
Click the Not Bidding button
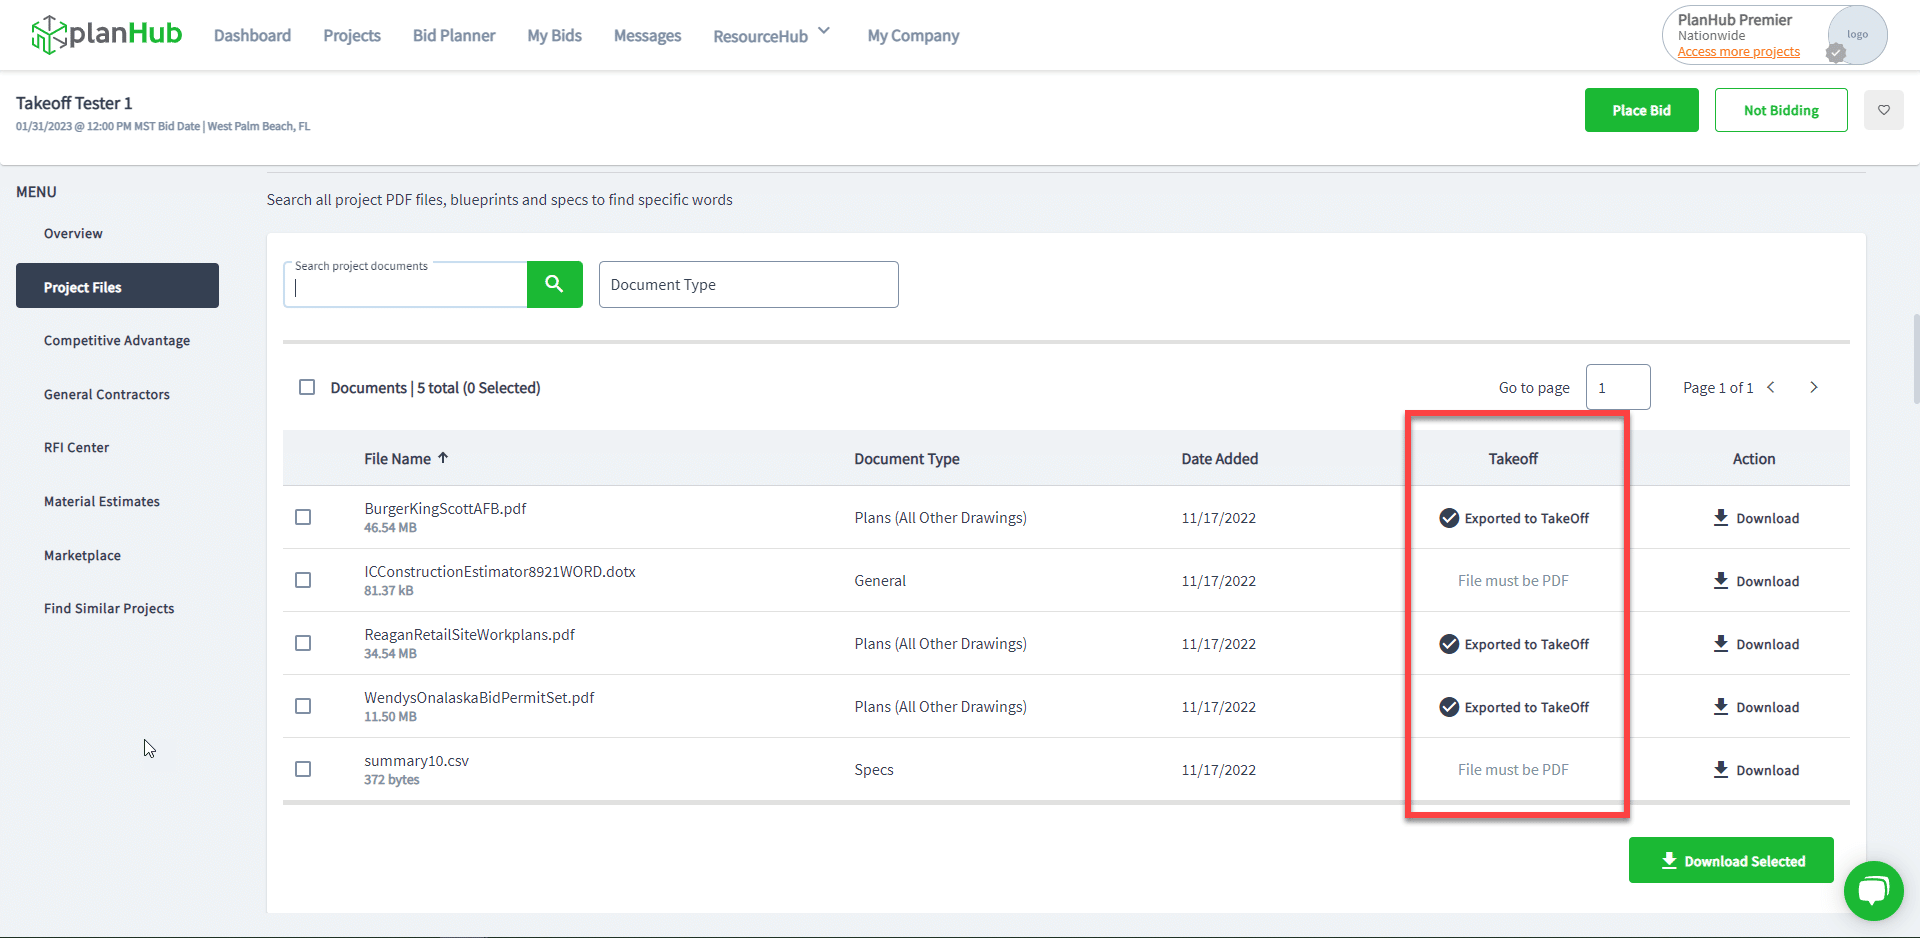tap(1780, 110)
